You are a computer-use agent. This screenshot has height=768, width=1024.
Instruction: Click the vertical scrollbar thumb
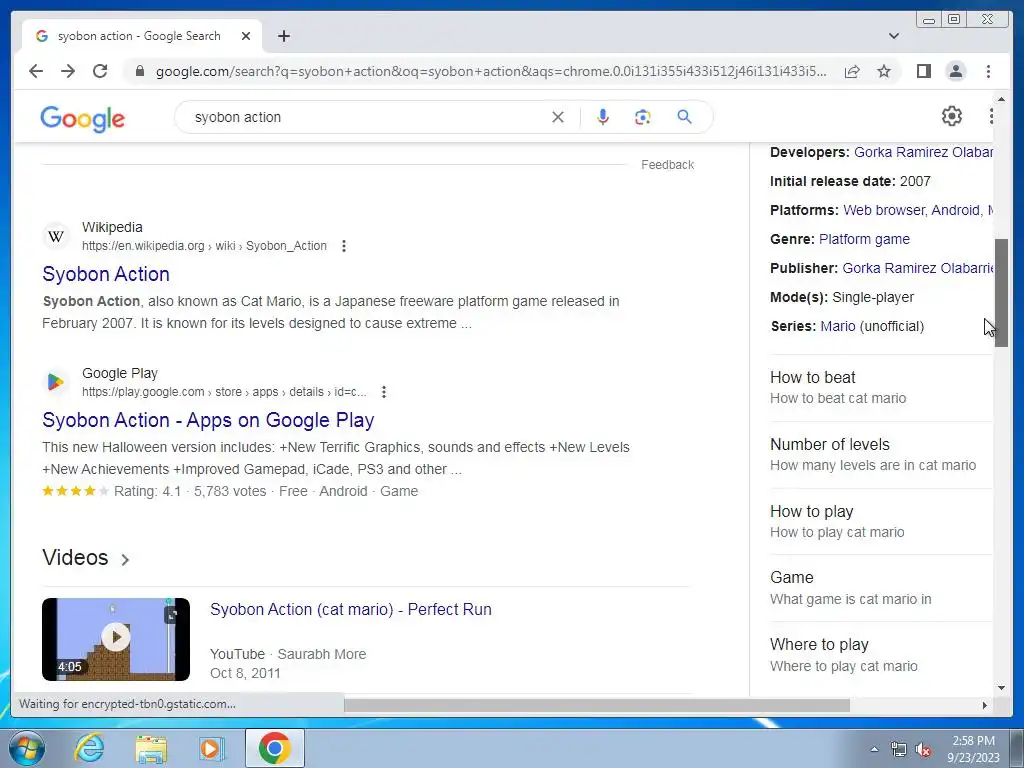coord(1001,293)
